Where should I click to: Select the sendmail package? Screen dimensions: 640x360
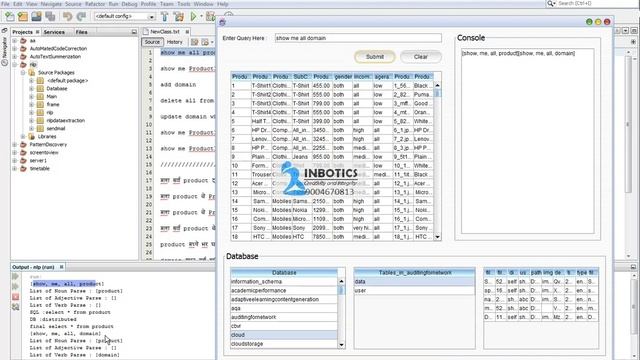[x=56, y=129]
